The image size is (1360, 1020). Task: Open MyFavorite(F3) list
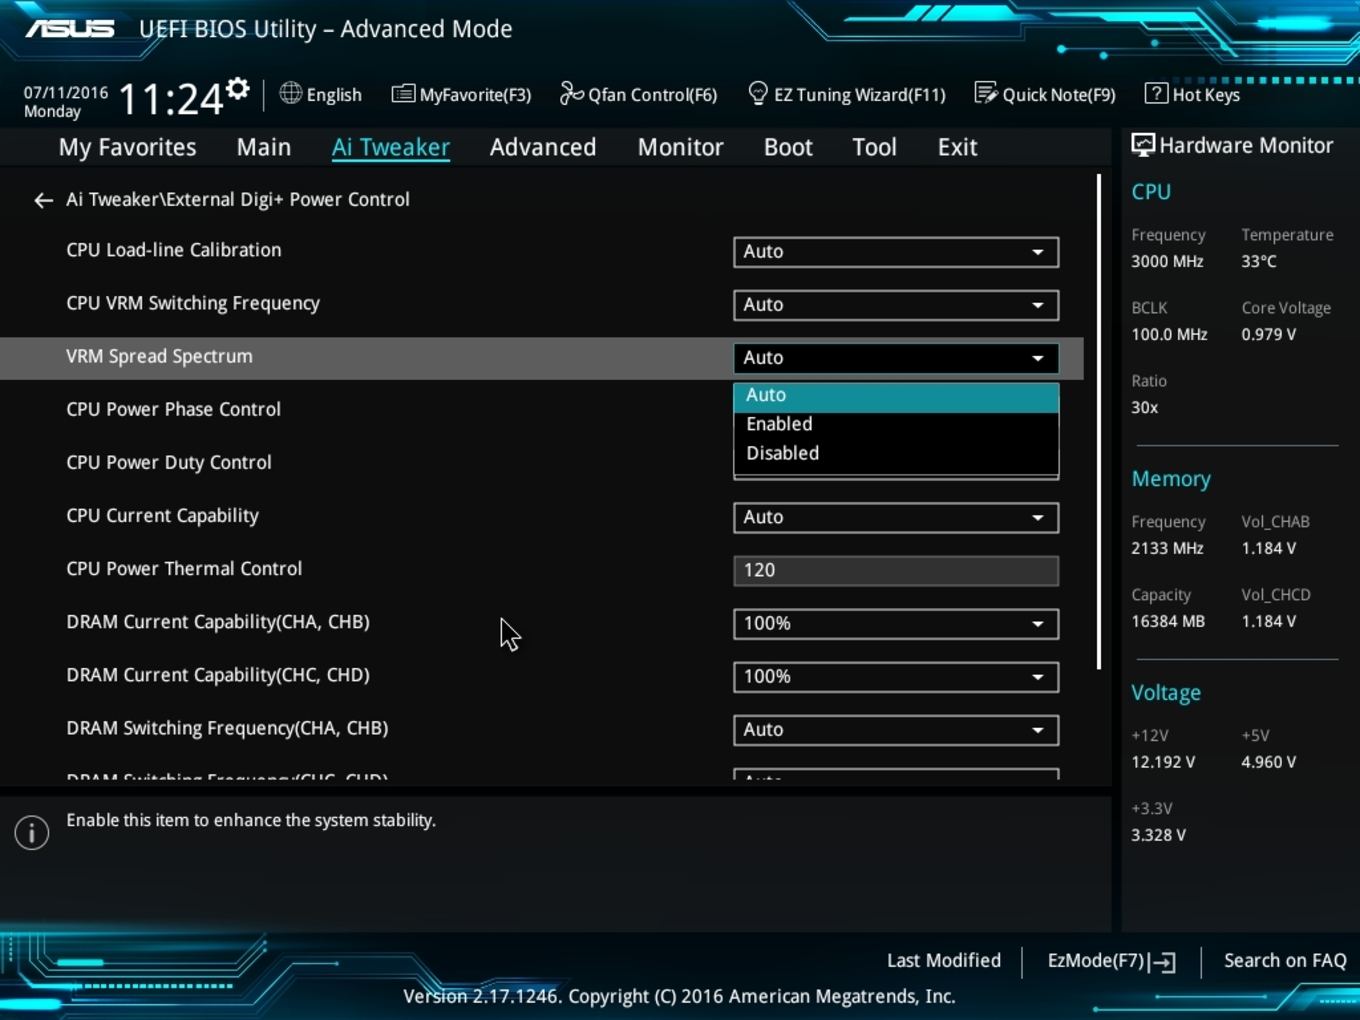pyautogui.click(x=461, y=94)
